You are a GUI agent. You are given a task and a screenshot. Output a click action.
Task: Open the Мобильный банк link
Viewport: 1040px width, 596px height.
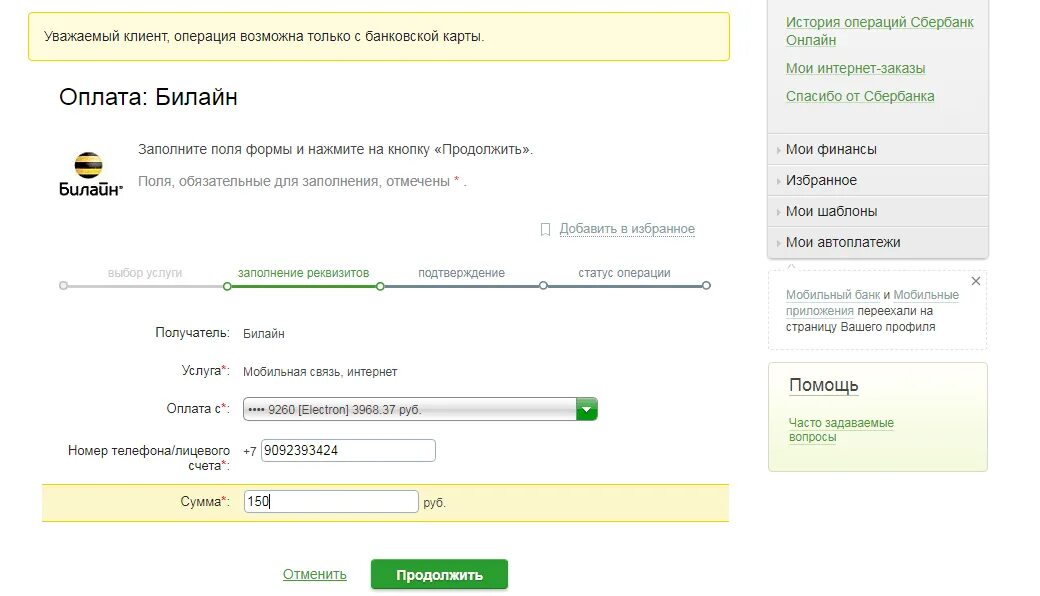[833, 294]
